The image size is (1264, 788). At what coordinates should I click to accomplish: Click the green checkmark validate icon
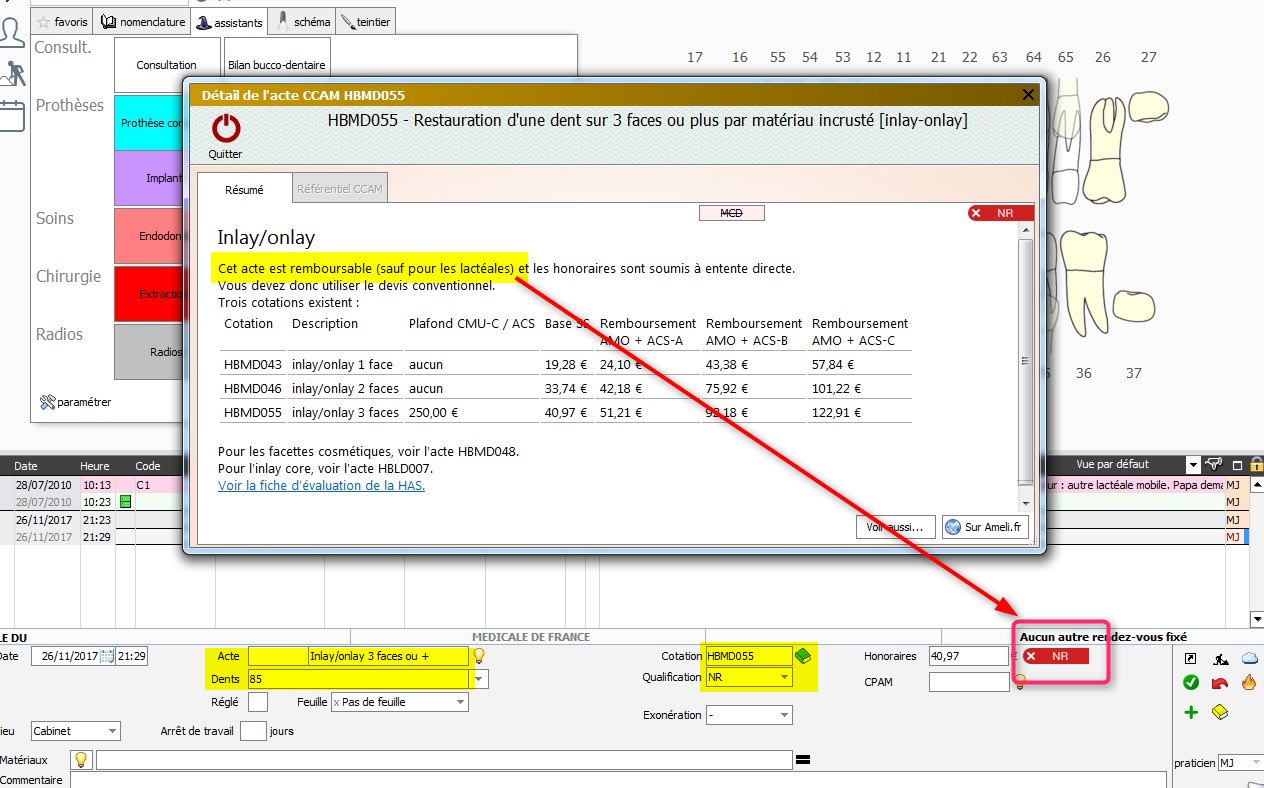tap(1191, 683)
